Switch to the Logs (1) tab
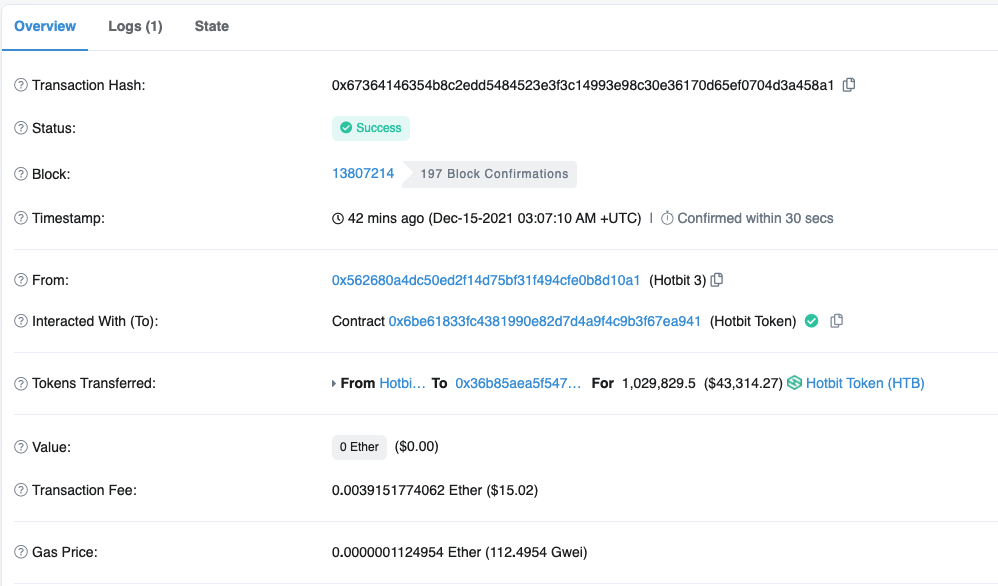This screenshot has width=998, height=586. [135, 26]
